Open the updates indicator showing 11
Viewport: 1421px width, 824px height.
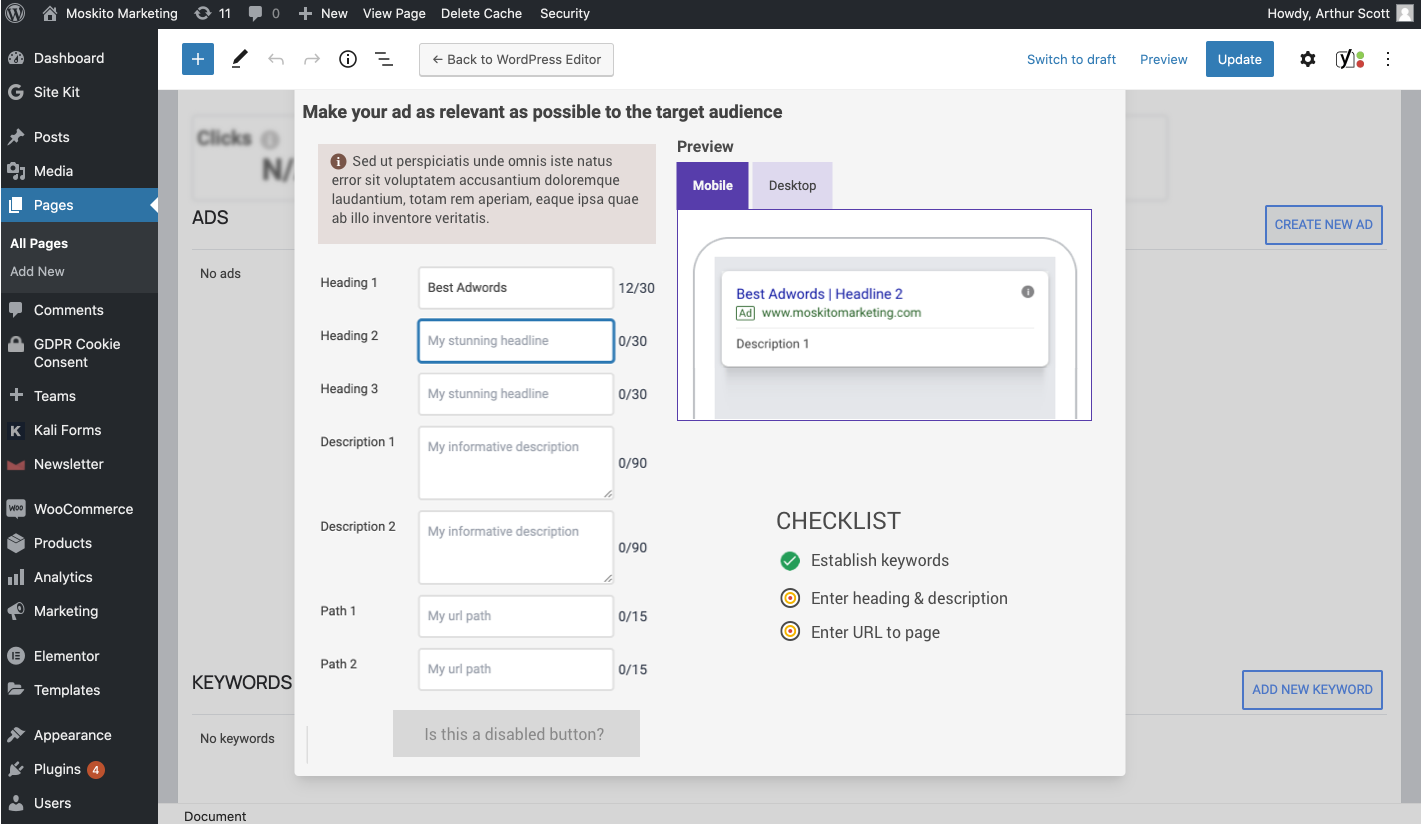tap(212, 14)
